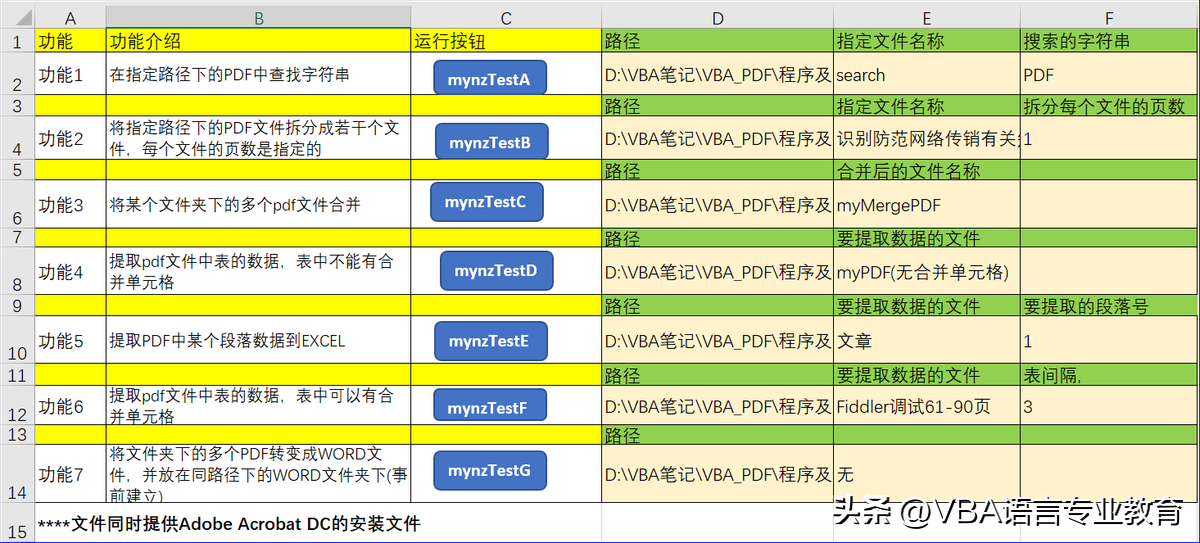The image size is (1200, 543).
Task: Select row 8 header
Action: 17,271
